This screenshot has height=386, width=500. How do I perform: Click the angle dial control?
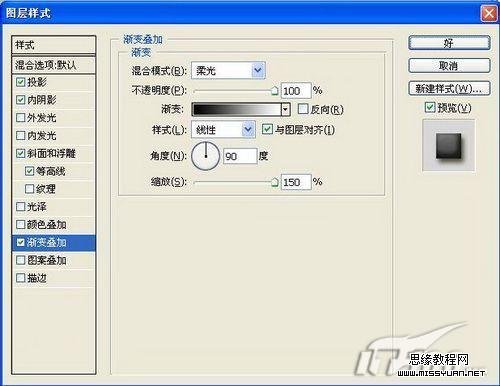[206, 156]
